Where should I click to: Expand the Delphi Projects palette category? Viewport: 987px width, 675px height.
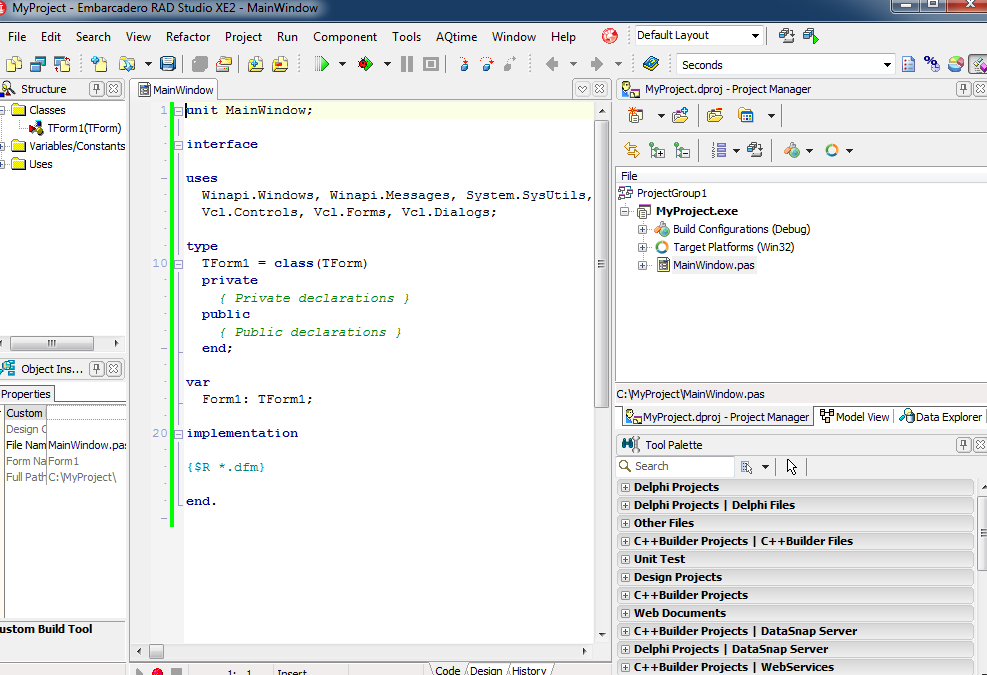[626, 487]
